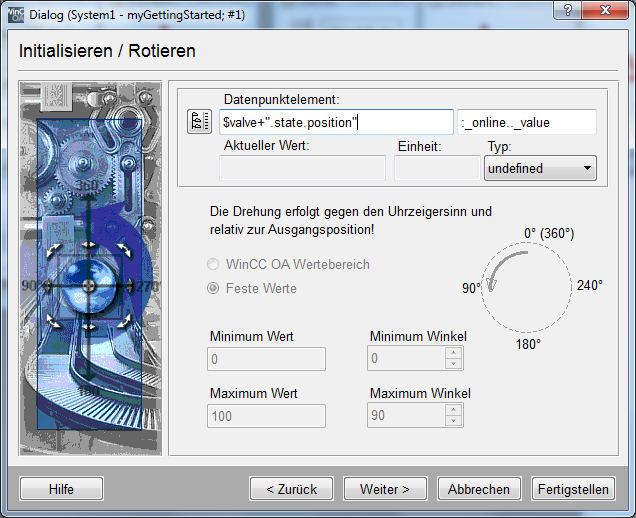
Task: Increase Minimum Winkel with up arrow
Action: tap(453, 353)
